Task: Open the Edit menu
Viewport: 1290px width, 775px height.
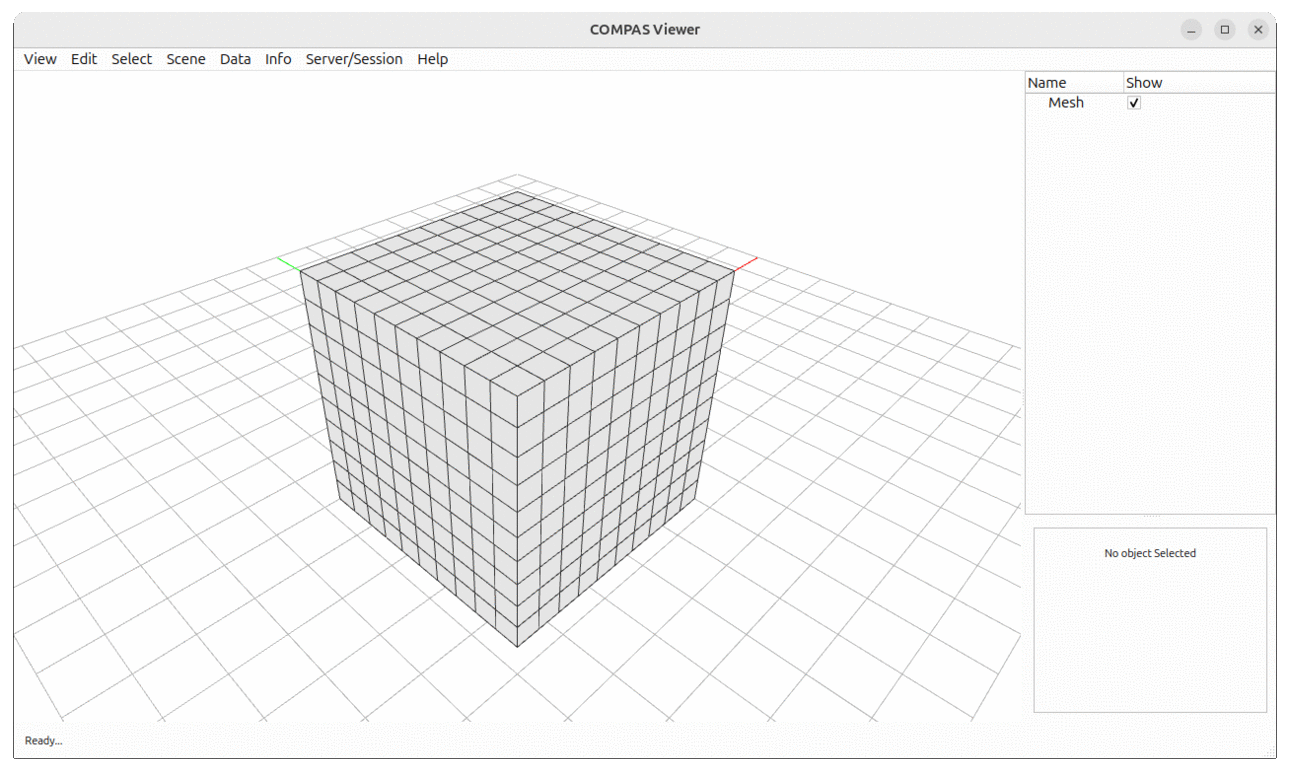Action: [83, 59]
